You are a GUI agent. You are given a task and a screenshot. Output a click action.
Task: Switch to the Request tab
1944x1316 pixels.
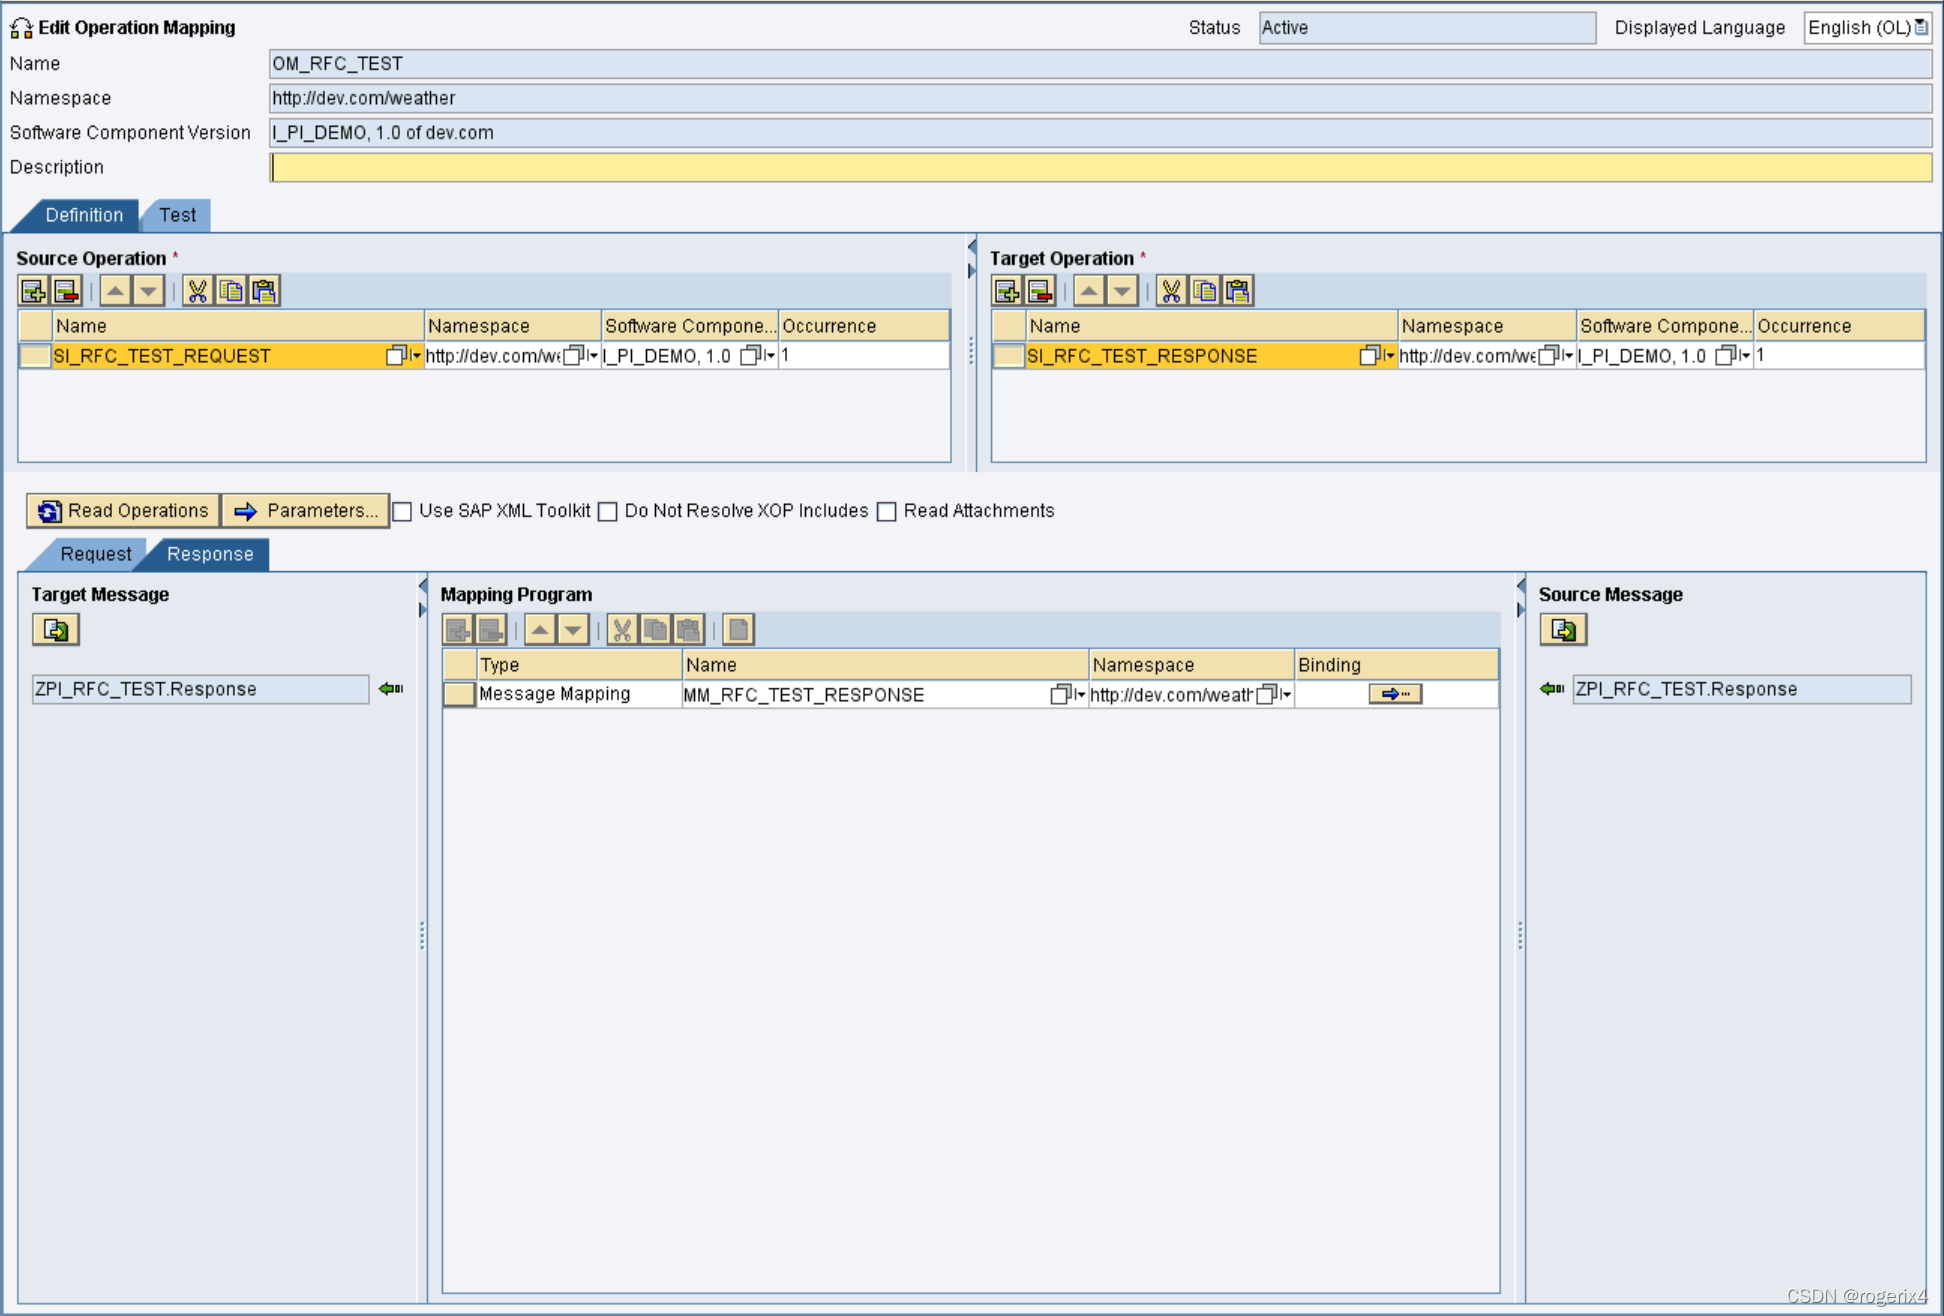[95, 554]
